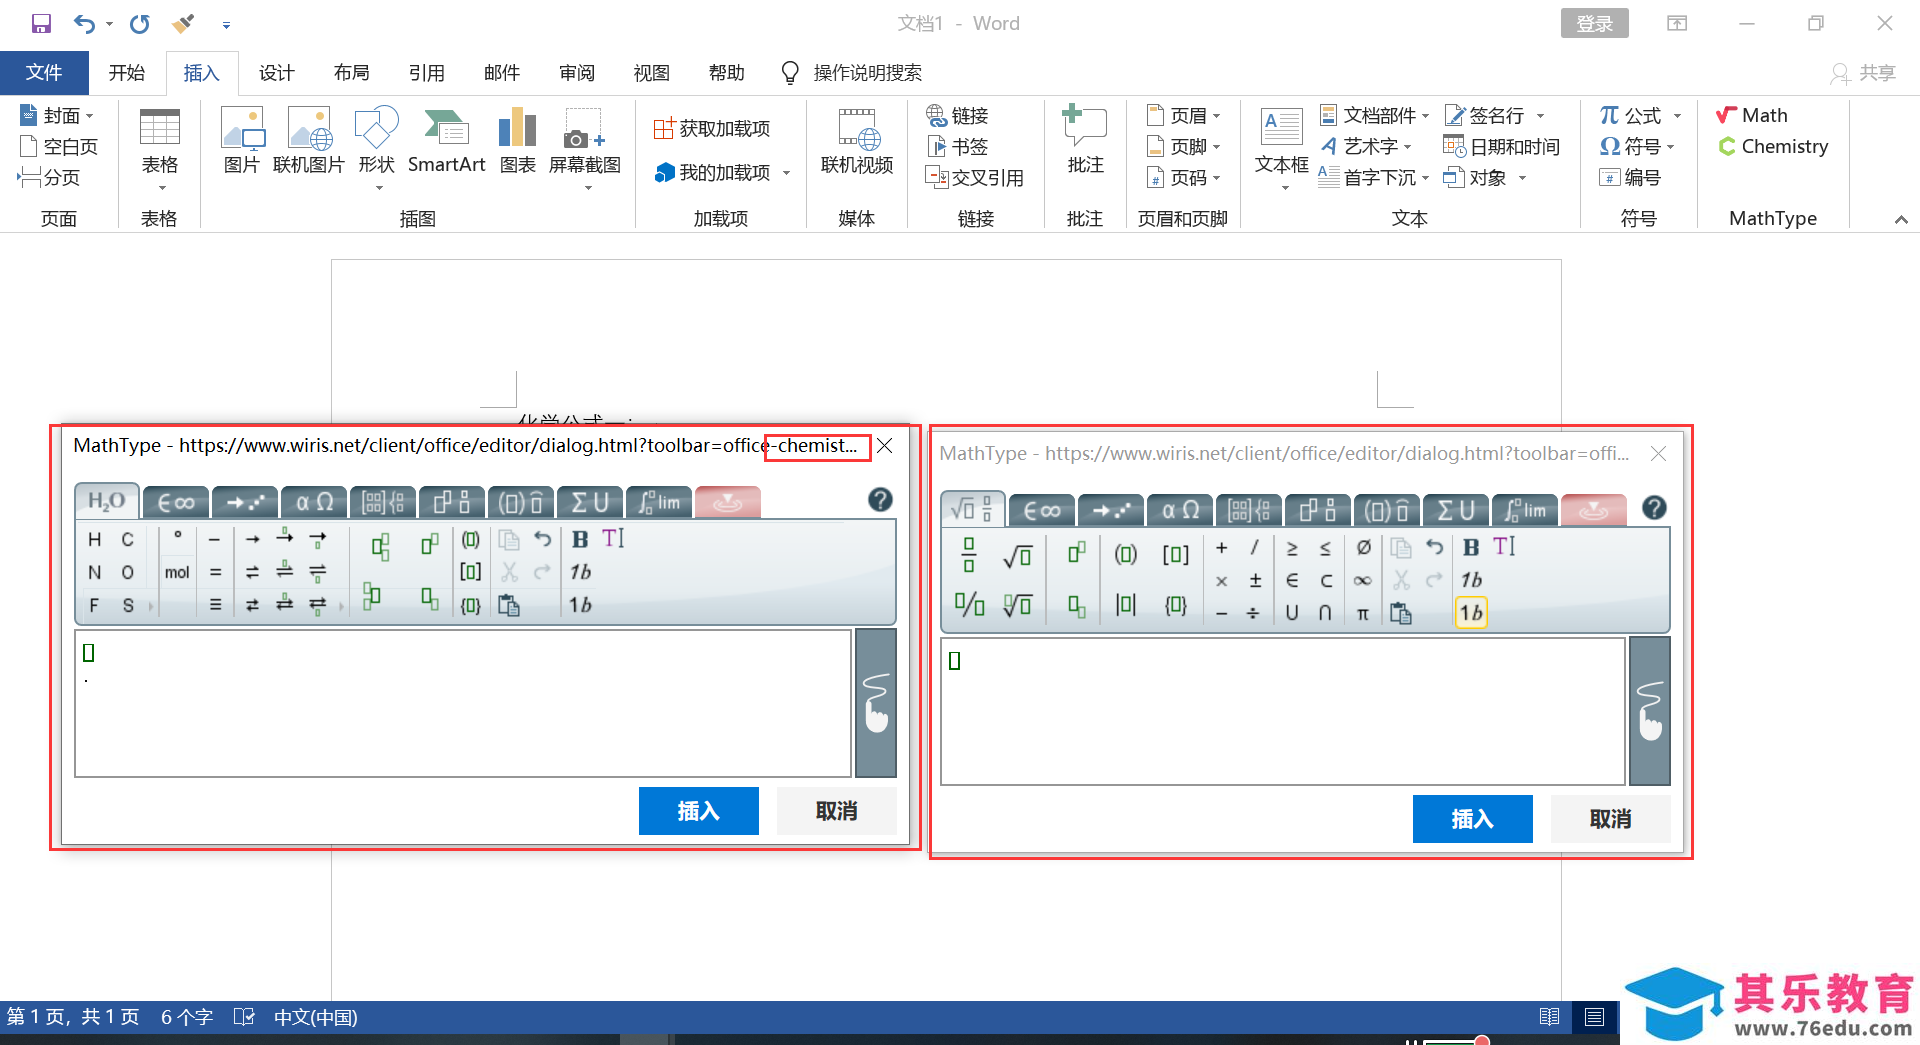Open the 形状 shapes gallery
Viewport: 1920px width, 1045px height.
point(377,148)
